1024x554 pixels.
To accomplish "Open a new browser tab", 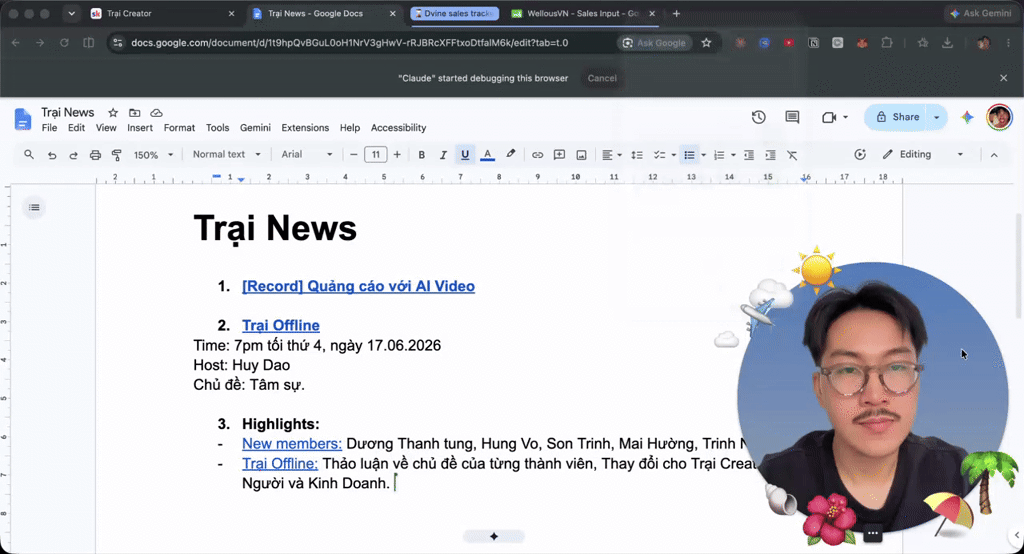I will coord(676,13).
